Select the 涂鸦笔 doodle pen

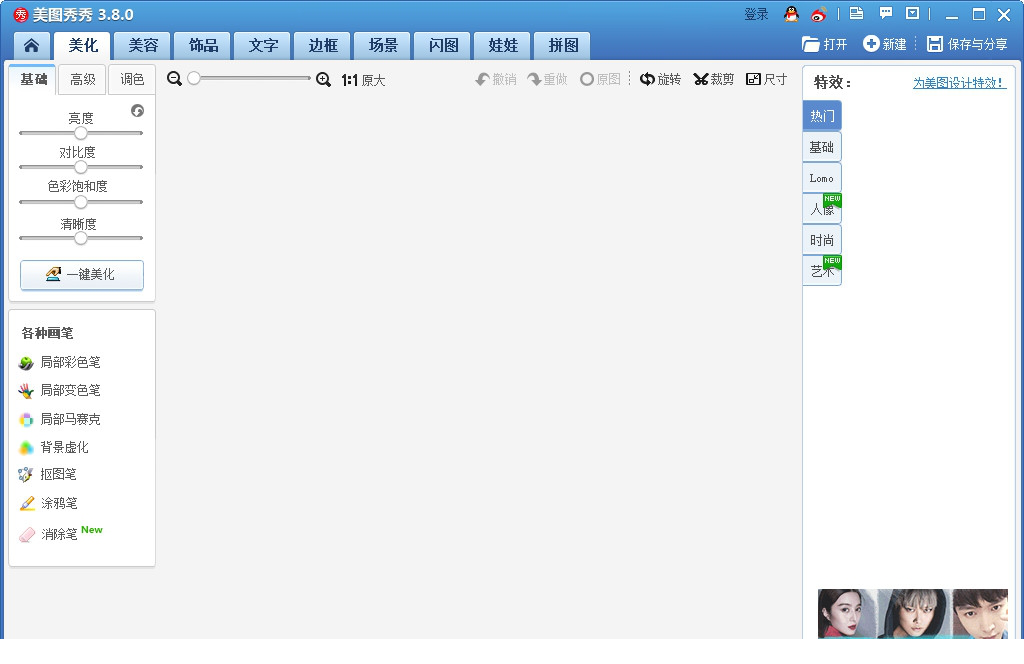48,503
